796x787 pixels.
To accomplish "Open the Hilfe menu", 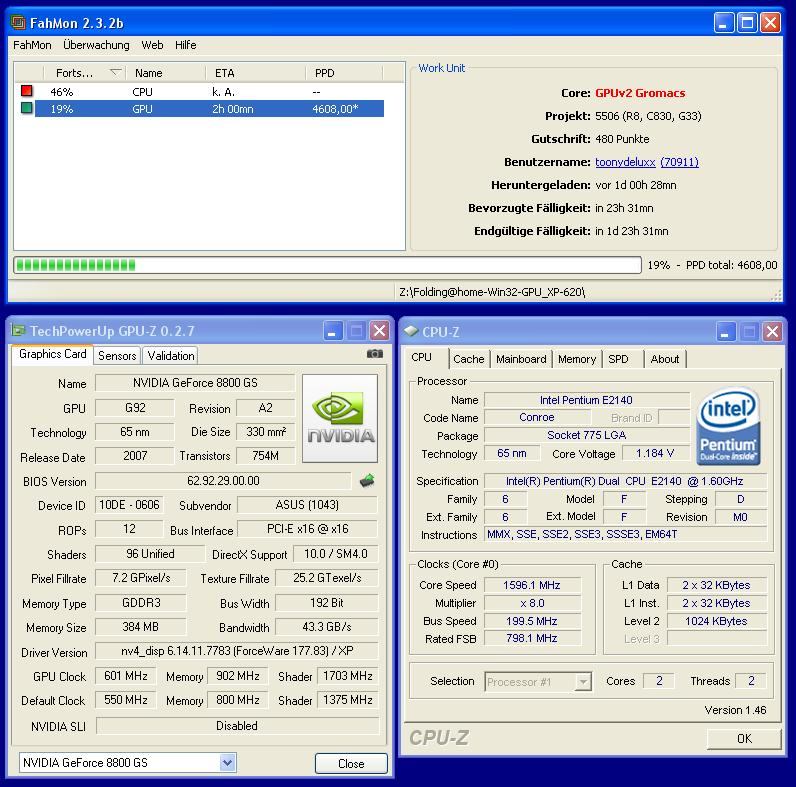I will 185,45.
